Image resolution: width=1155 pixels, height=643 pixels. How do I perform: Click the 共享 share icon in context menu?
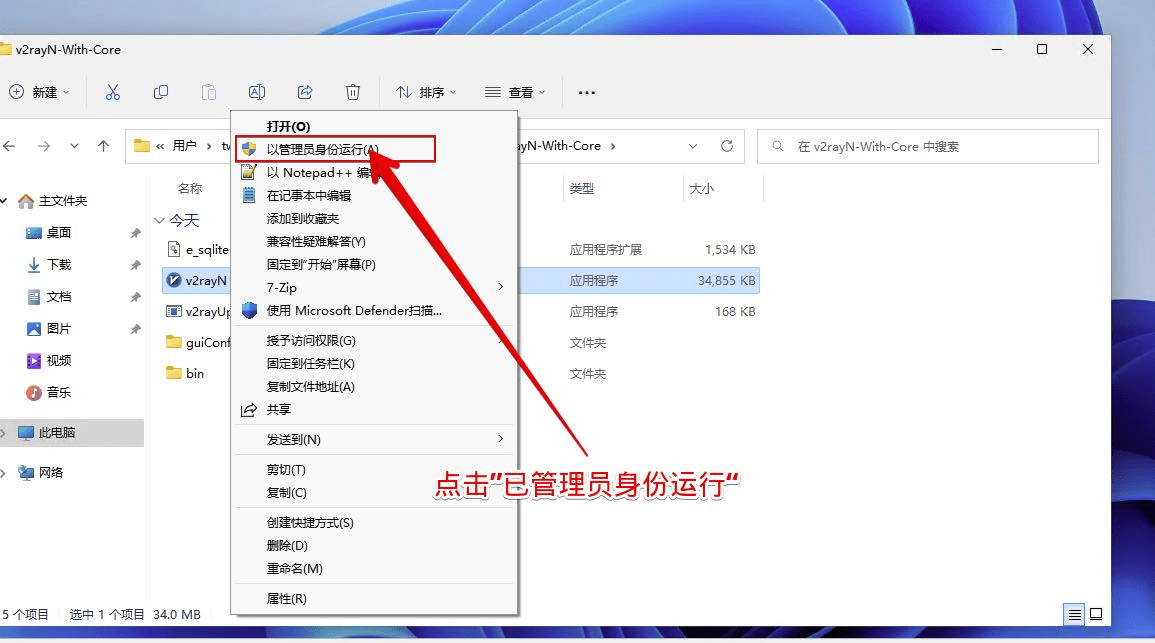click(249, 410)
